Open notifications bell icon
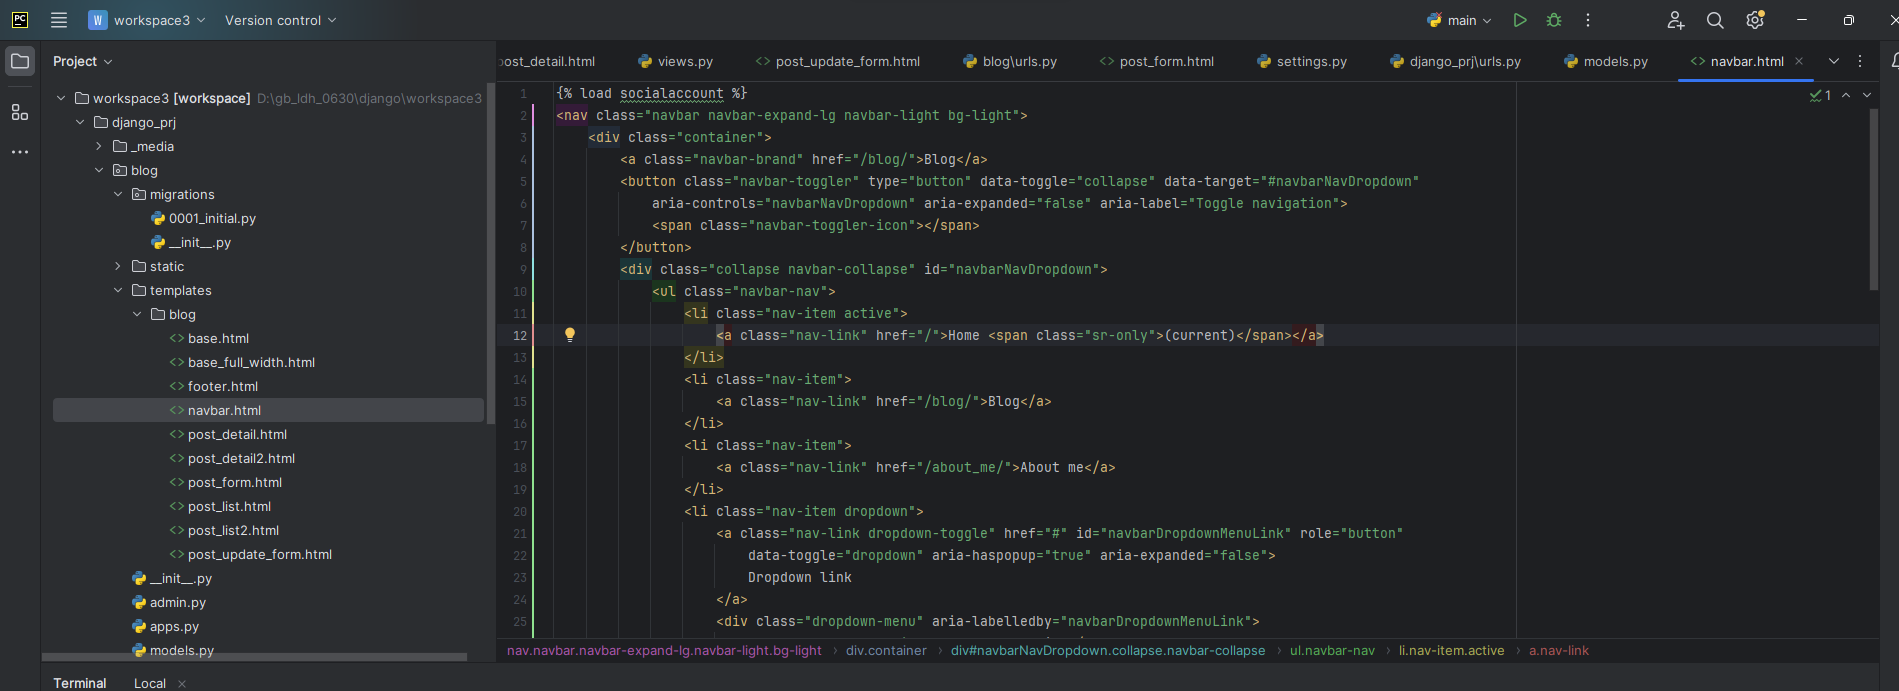The height and width of the screenshot is (691, 1899). tap(1894, 61)
